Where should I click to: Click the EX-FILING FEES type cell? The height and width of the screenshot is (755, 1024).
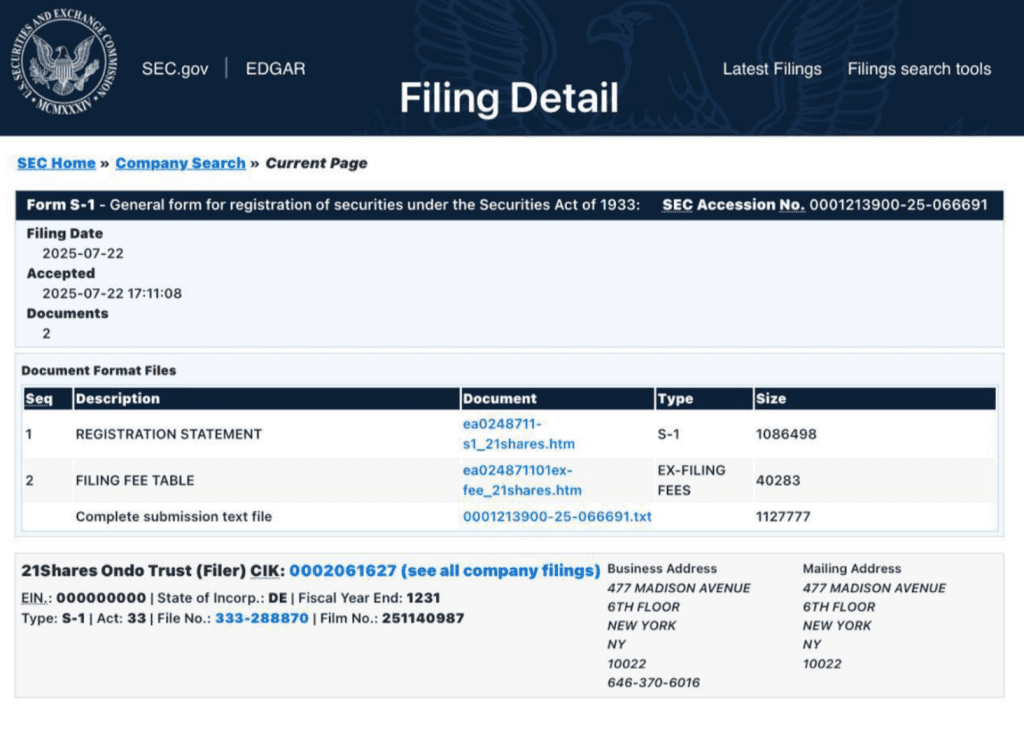point(692,480)
